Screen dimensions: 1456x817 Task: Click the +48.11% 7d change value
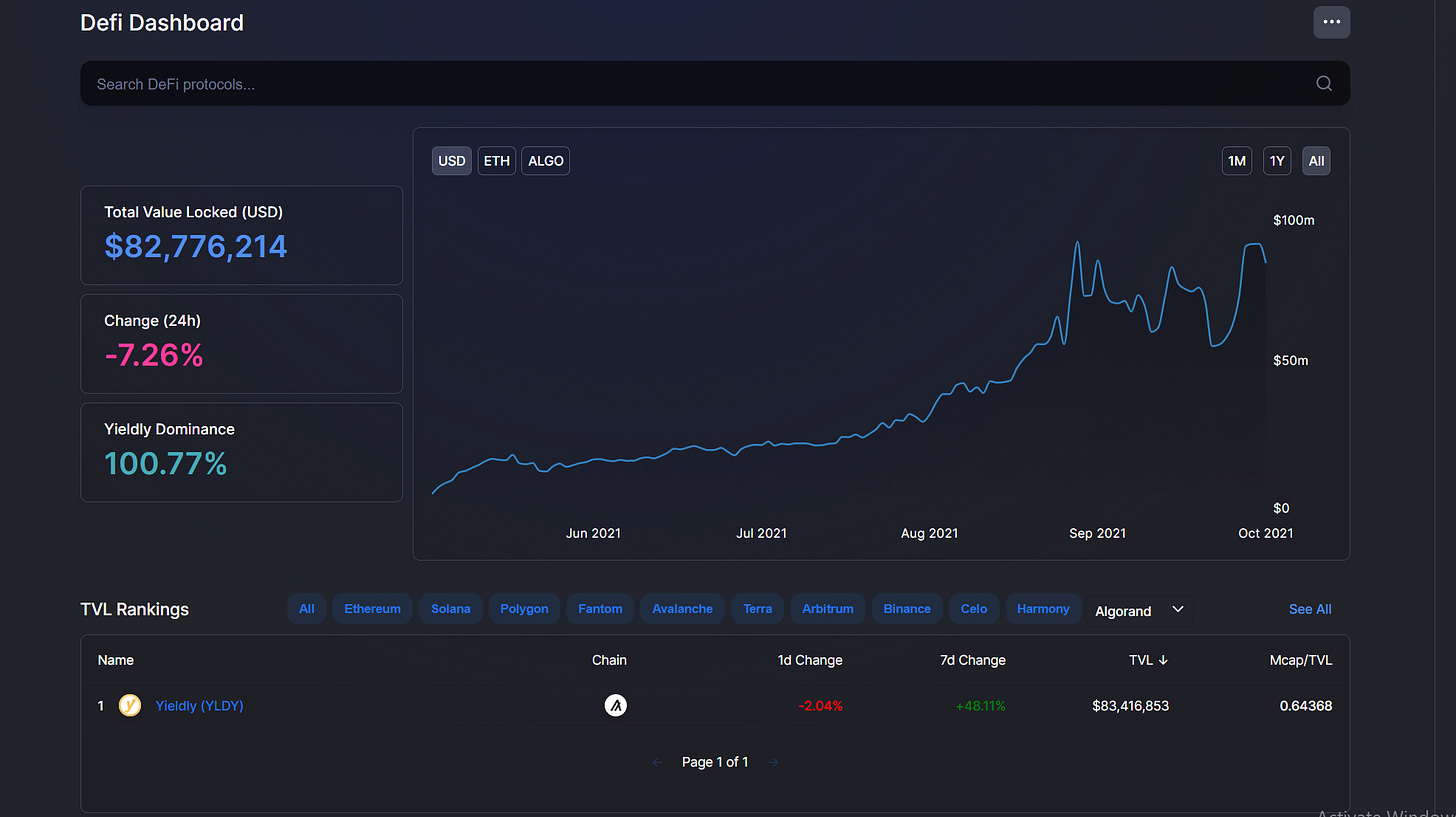(x=981, y=706)
